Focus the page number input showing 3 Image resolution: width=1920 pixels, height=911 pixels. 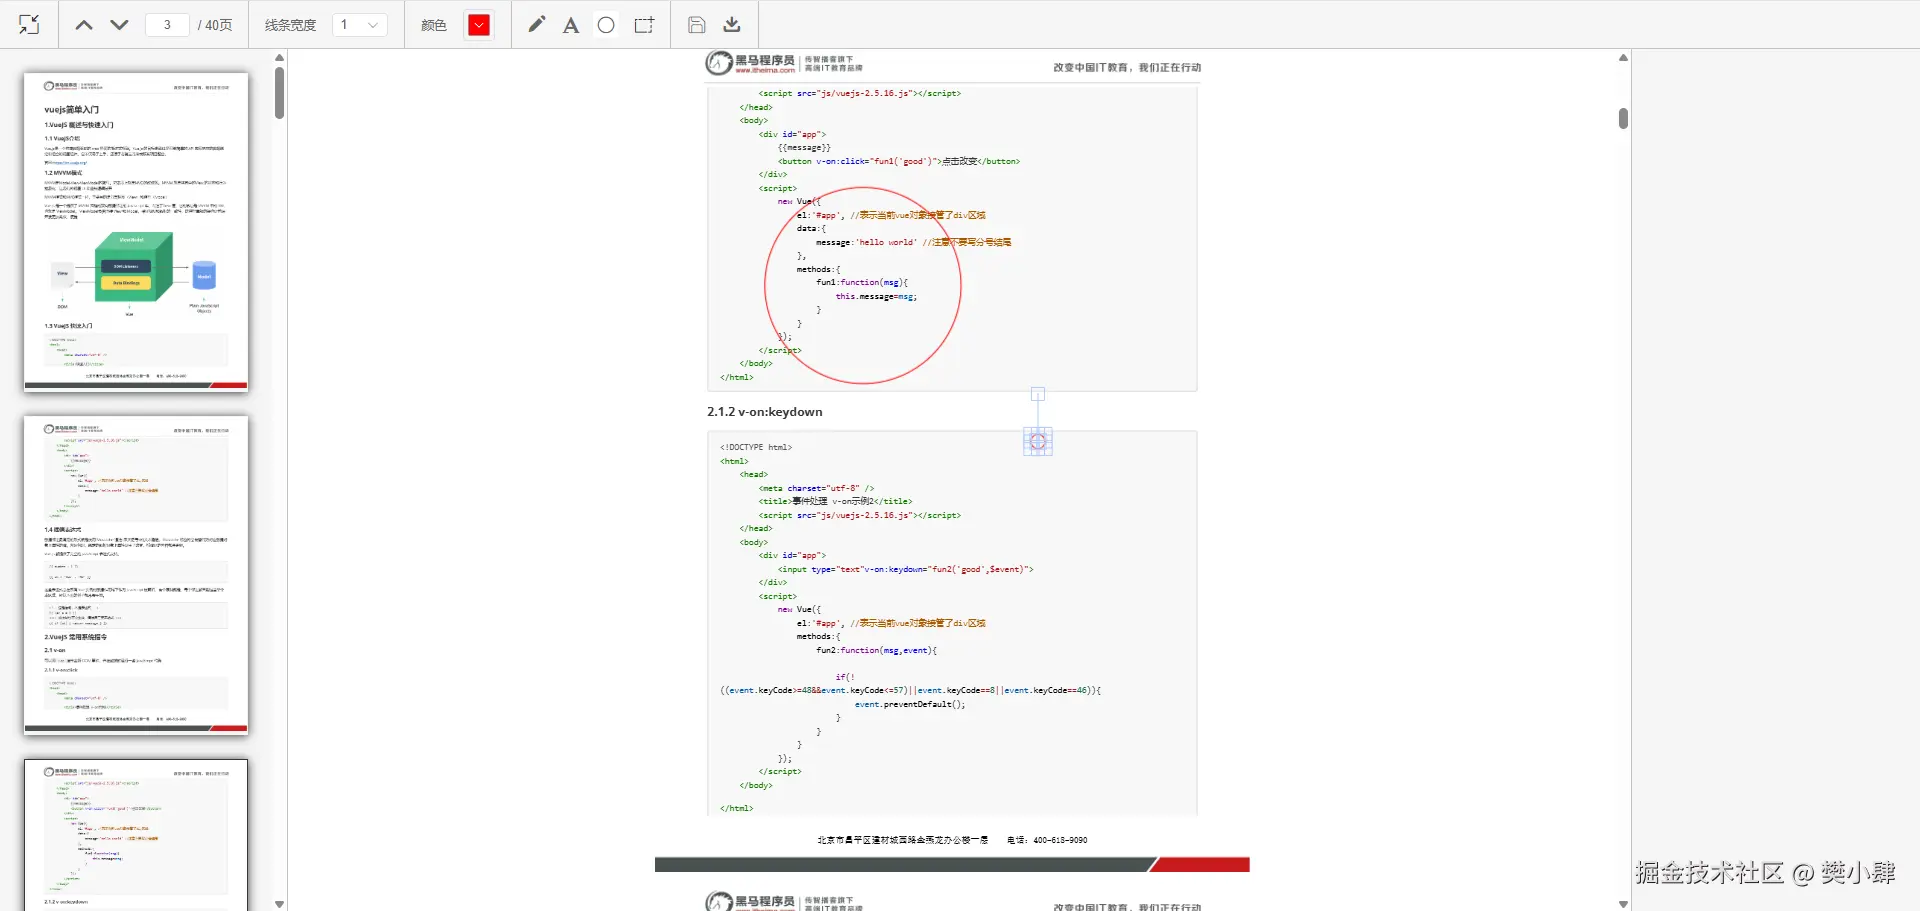click(x=167, y=25)
